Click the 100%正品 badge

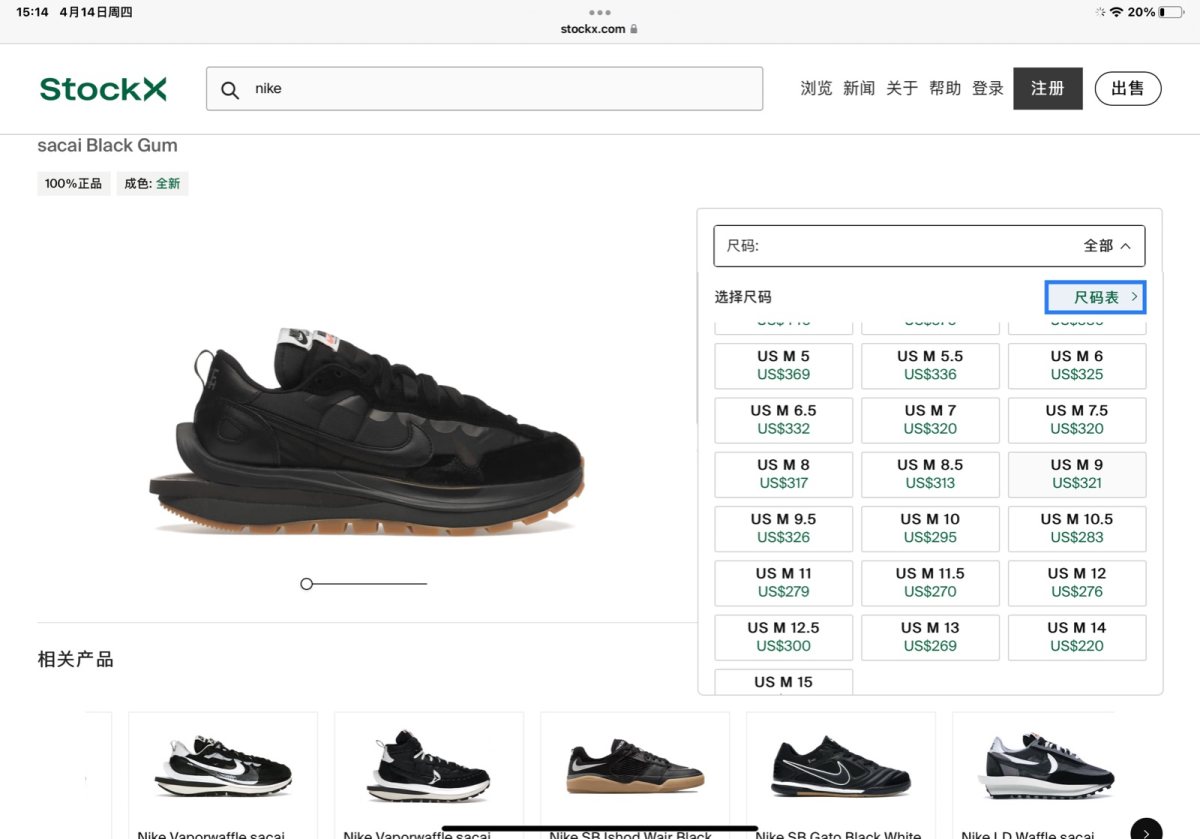(74, 184)
